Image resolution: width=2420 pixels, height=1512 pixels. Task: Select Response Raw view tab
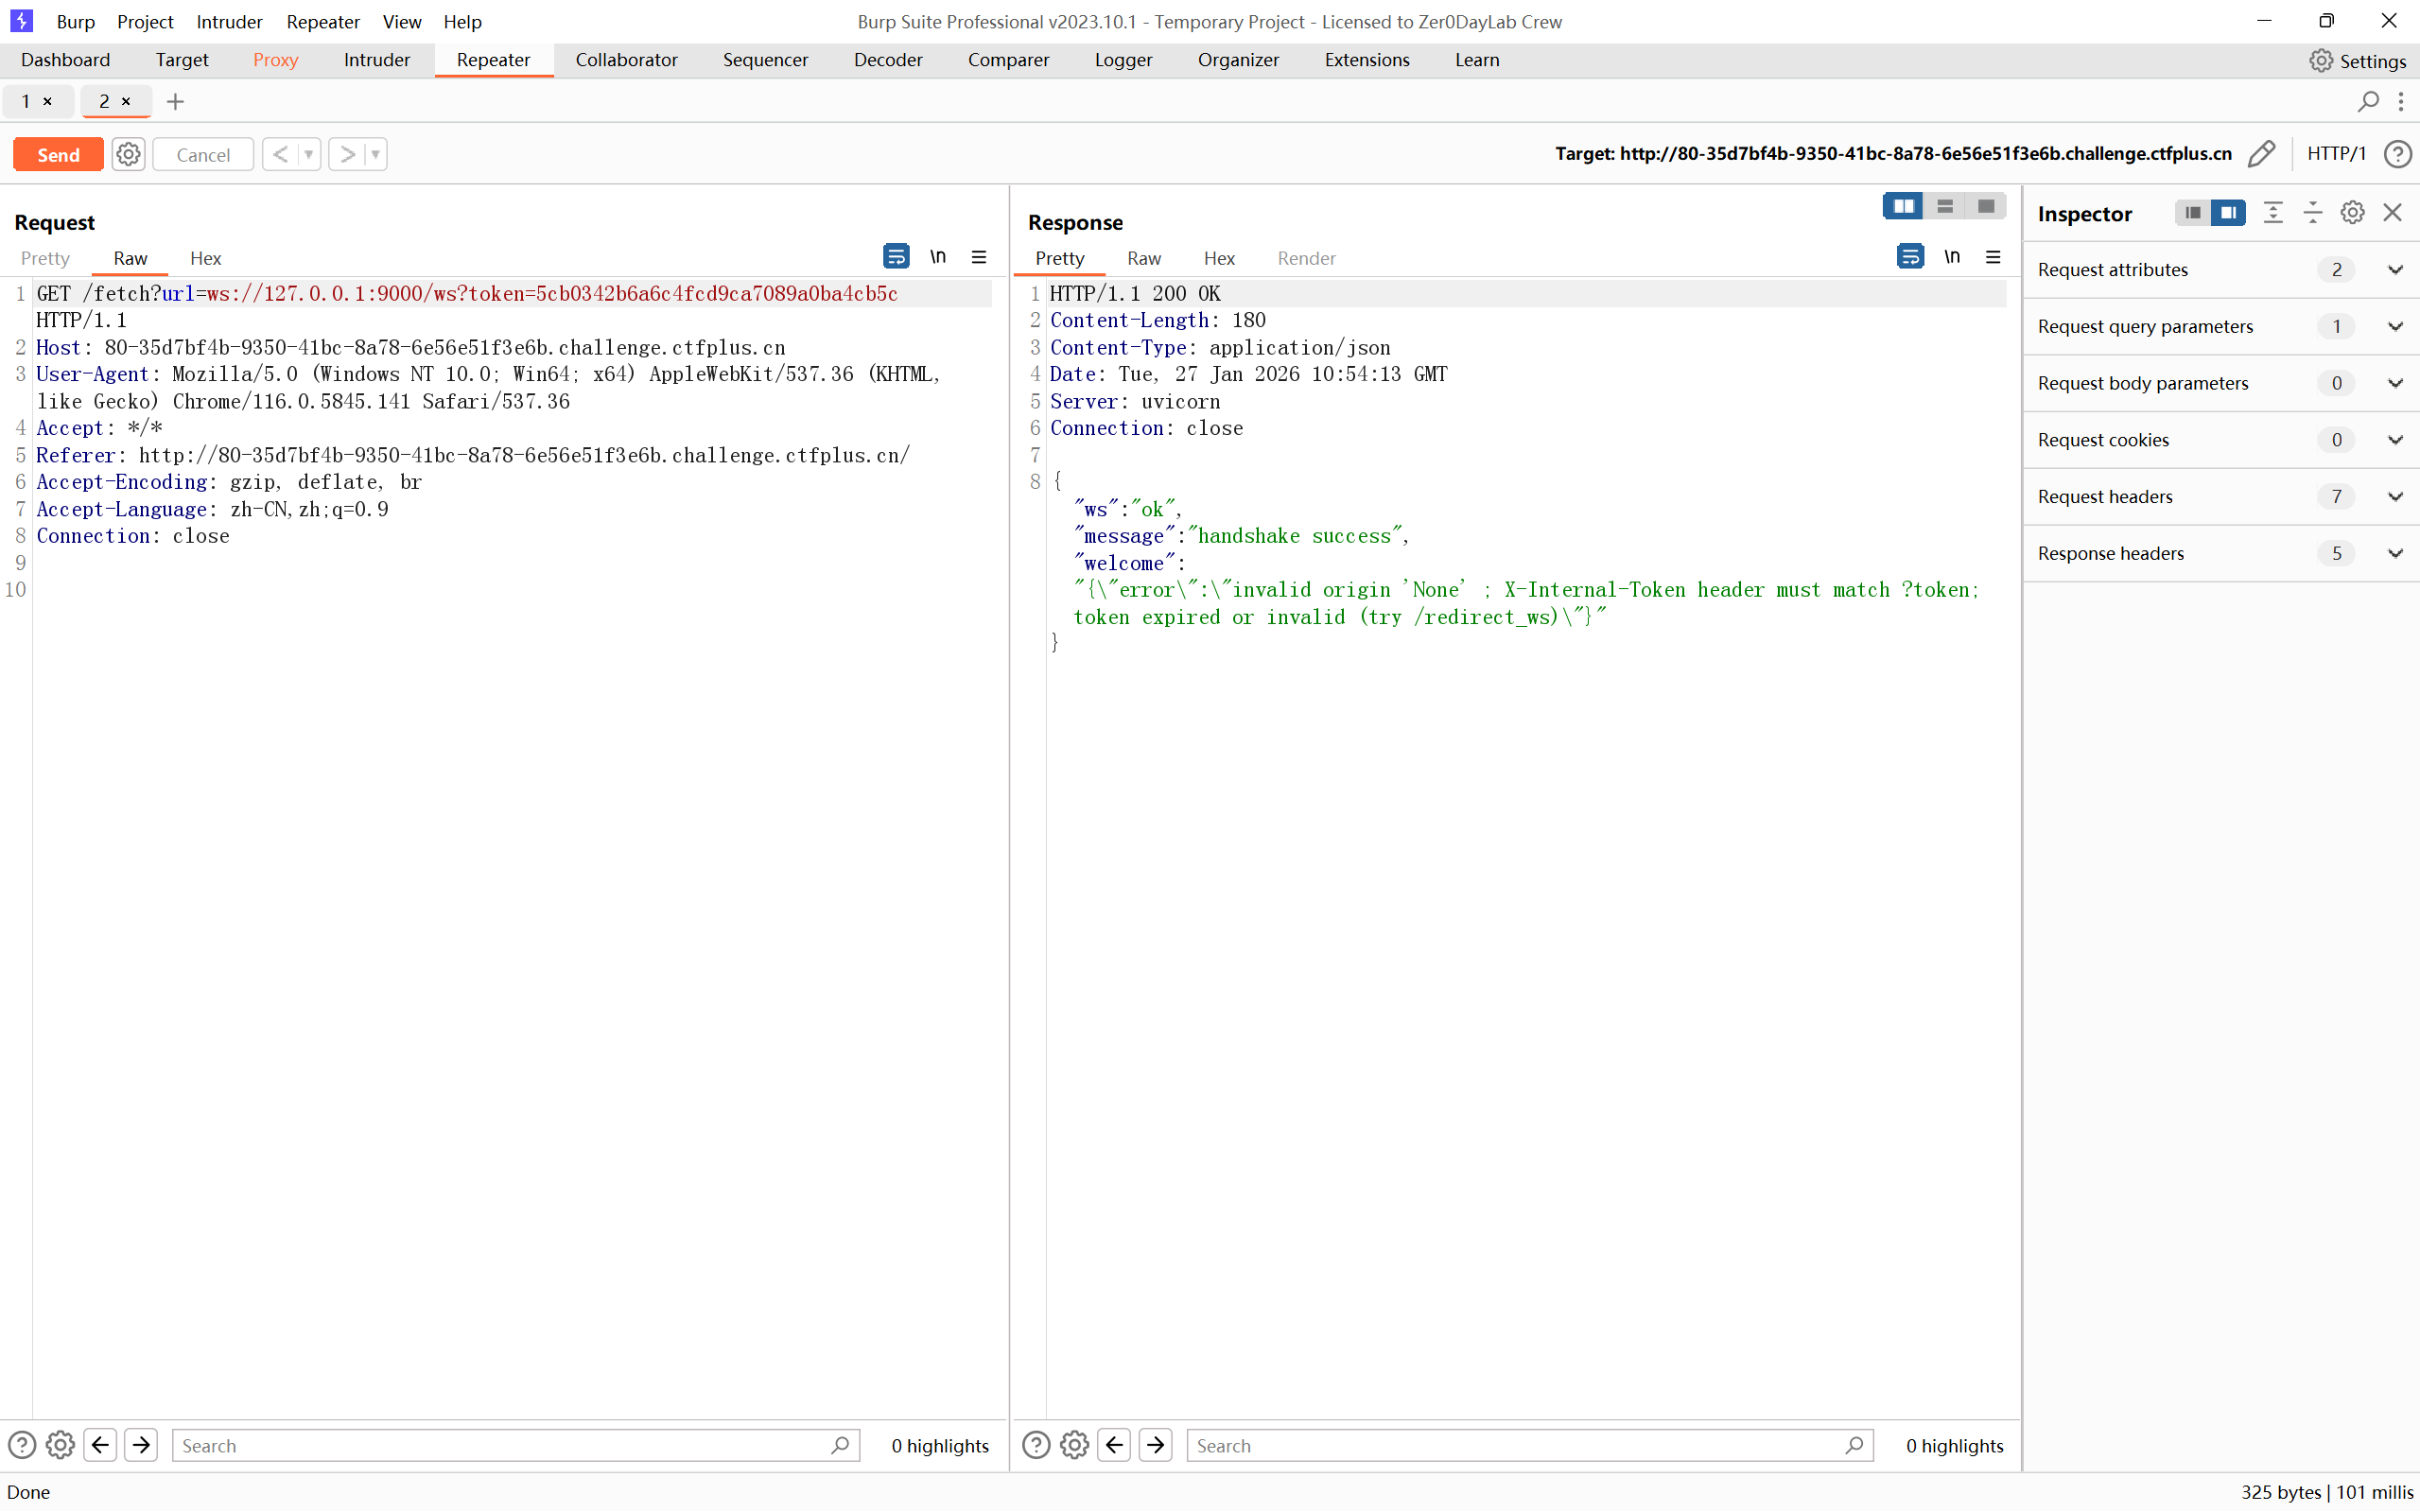pyautogui.click(x=1143, y=258)
